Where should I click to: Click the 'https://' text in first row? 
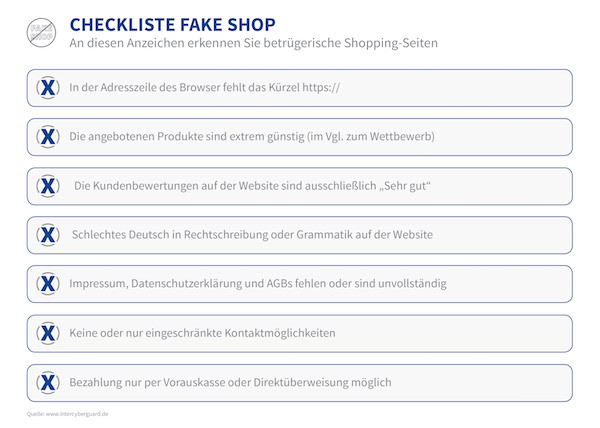pos(321,88)
